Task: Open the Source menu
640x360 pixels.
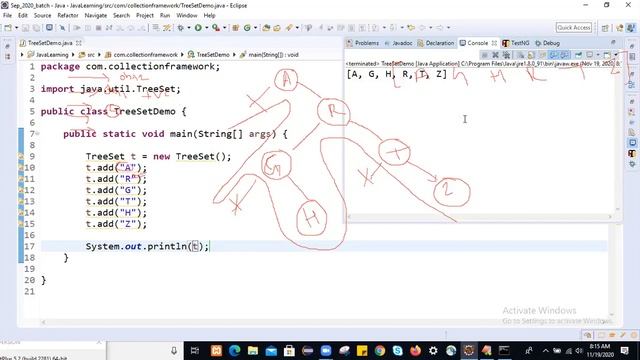Action: tap(42, 16)
